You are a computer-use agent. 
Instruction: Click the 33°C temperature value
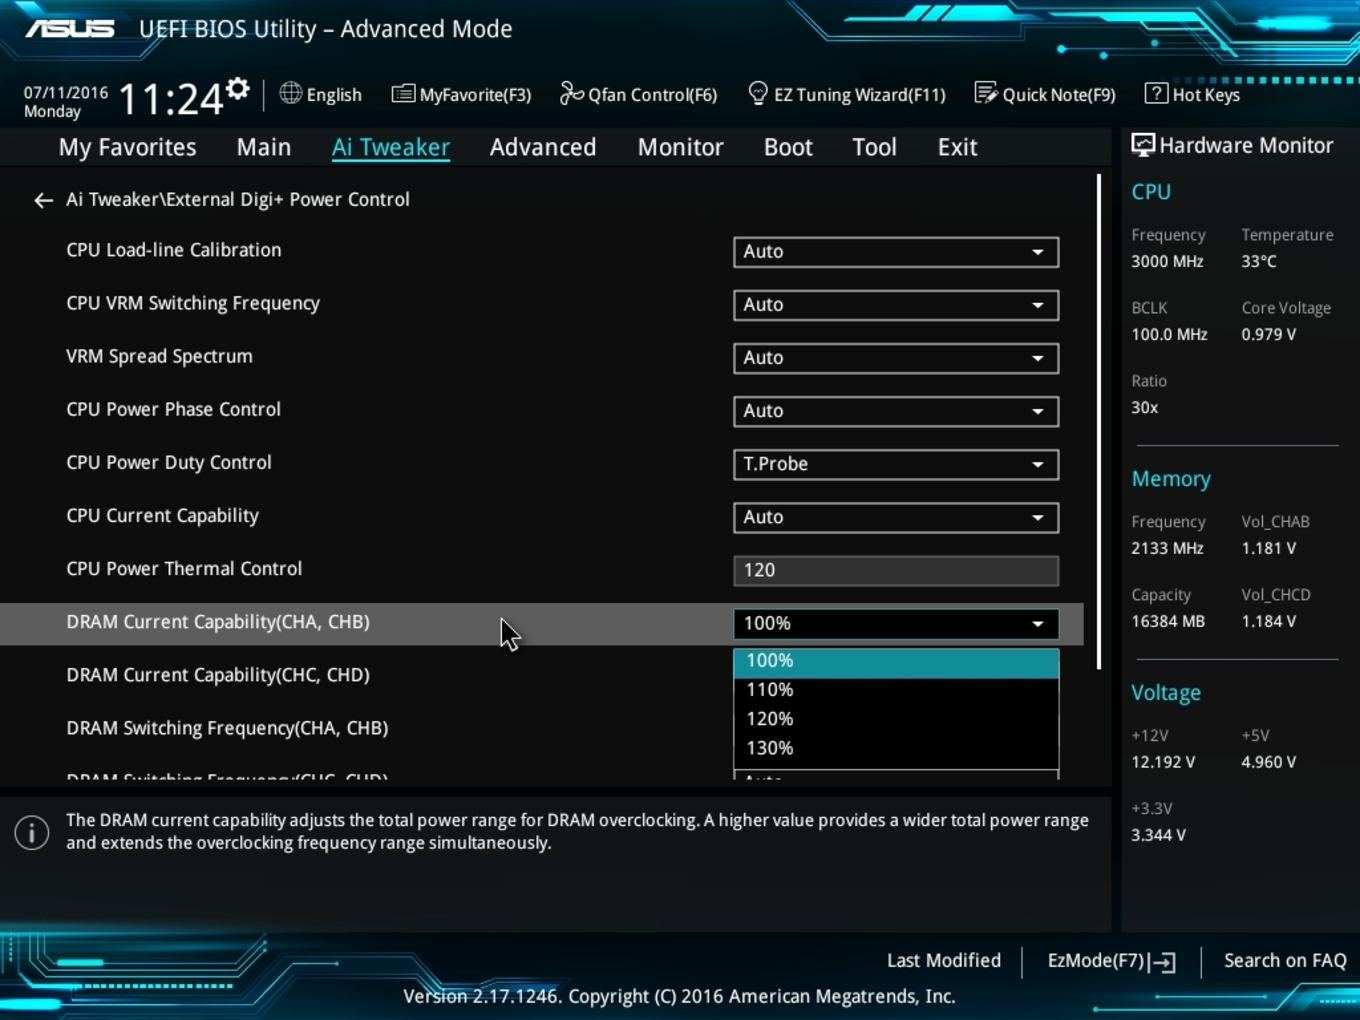[x=1259, y=261]
